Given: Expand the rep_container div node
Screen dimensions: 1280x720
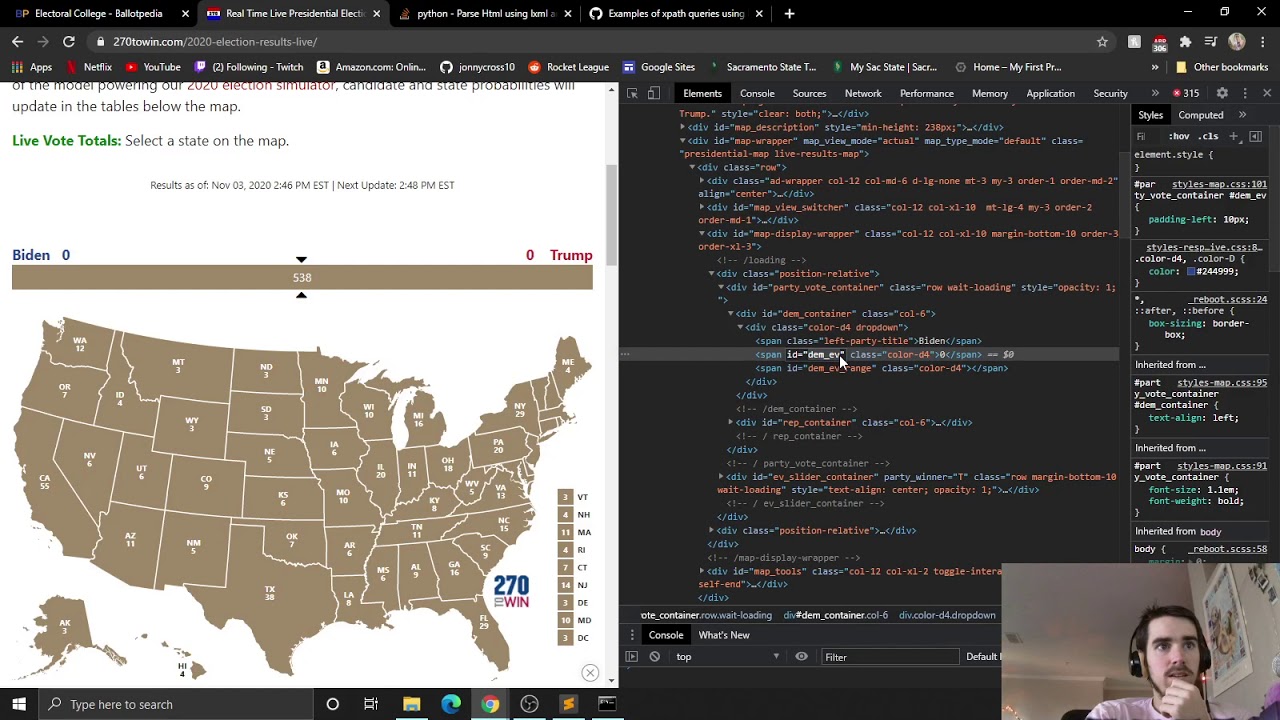Looking at the screenshot, I should [x=730, y=423].
